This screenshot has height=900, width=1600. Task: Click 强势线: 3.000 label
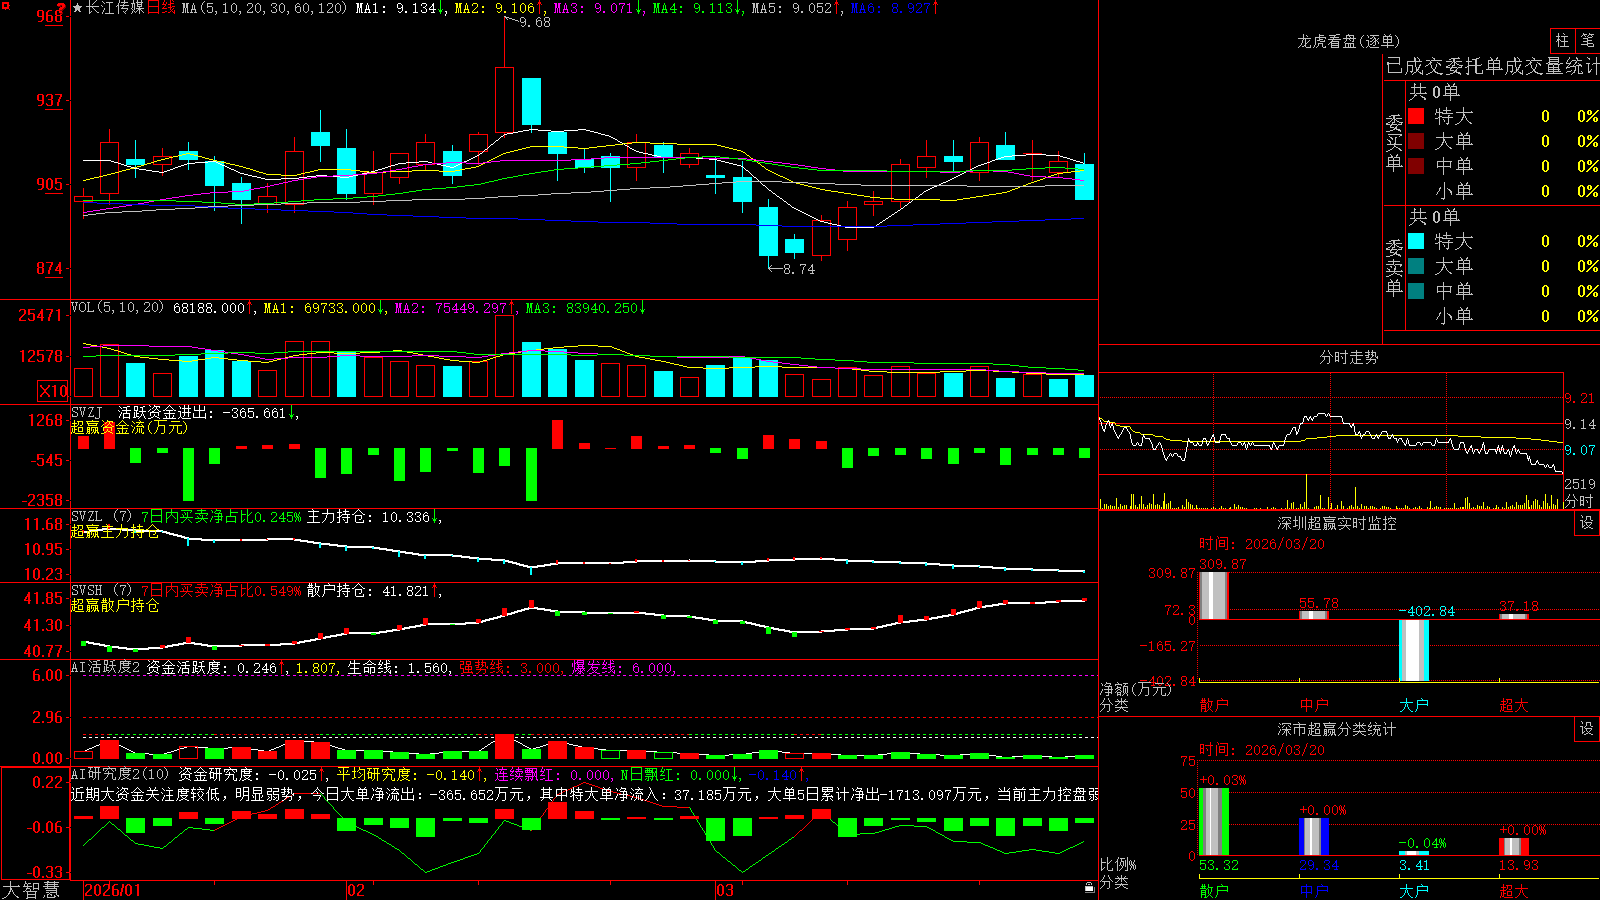pyautogui.click(x=510, y=668)
